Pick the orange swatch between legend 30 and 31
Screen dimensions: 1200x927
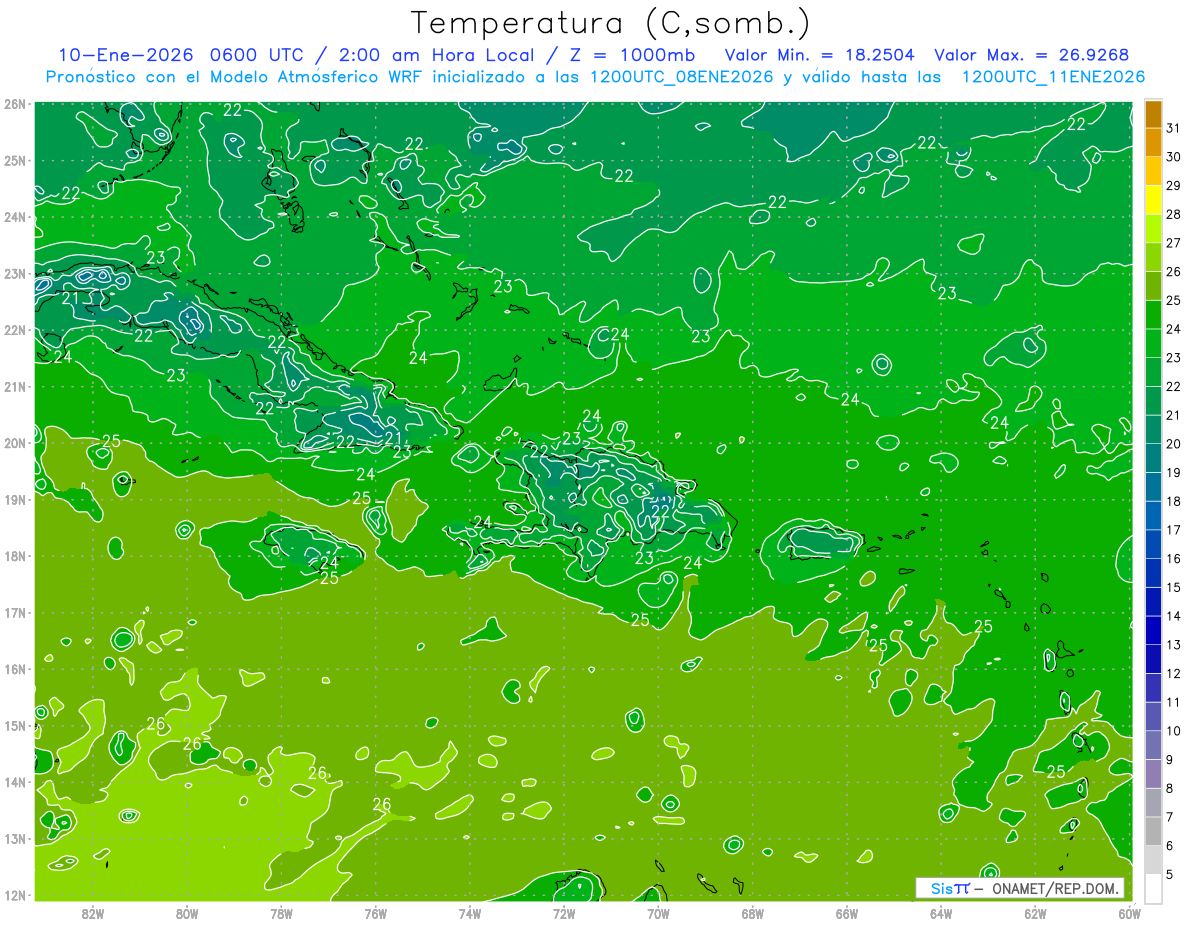click(1153, 142)
